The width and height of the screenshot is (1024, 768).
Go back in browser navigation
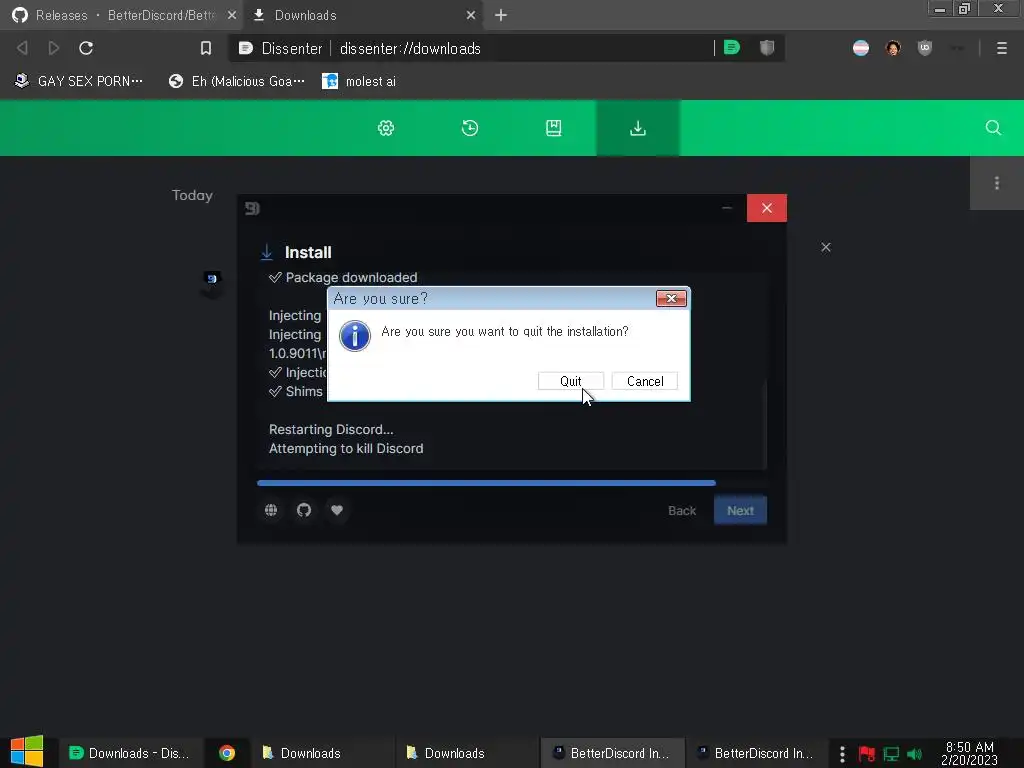22,48
